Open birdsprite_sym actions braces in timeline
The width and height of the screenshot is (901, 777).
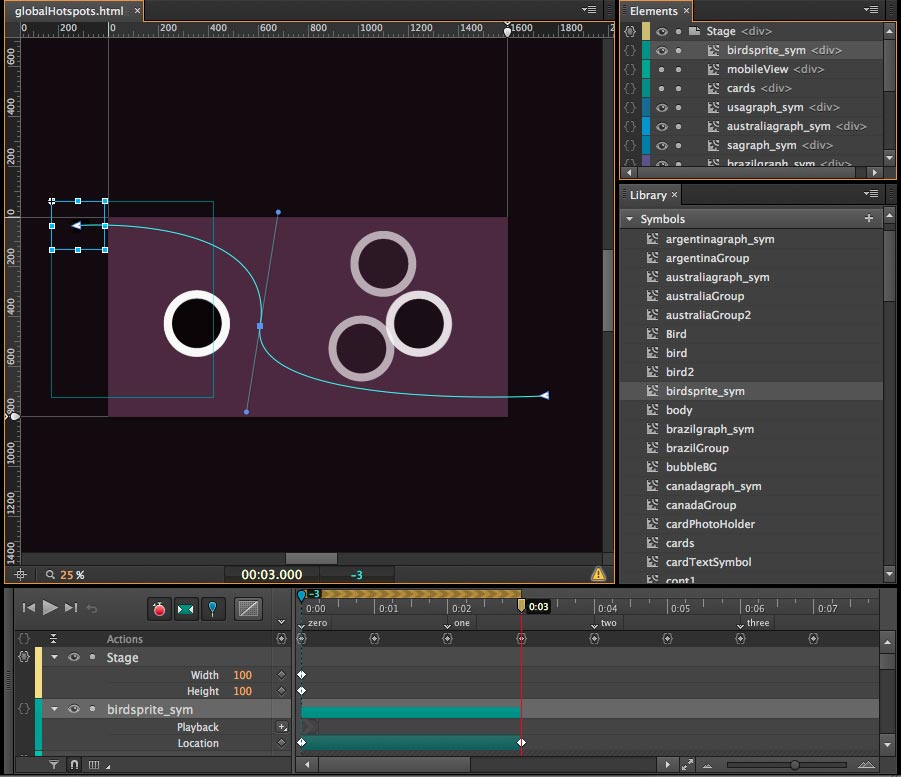click(24, 709)
